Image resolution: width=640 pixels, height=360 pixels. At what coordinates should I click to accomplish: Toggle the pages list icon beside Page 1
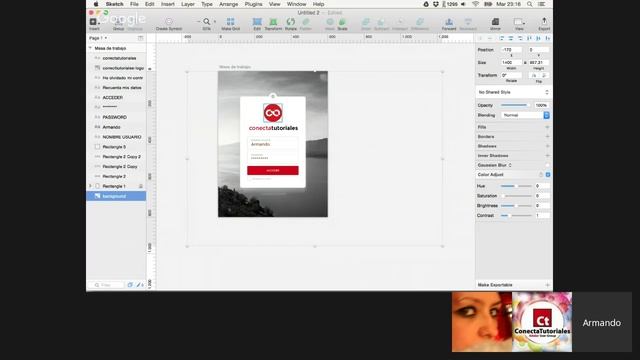140,38
